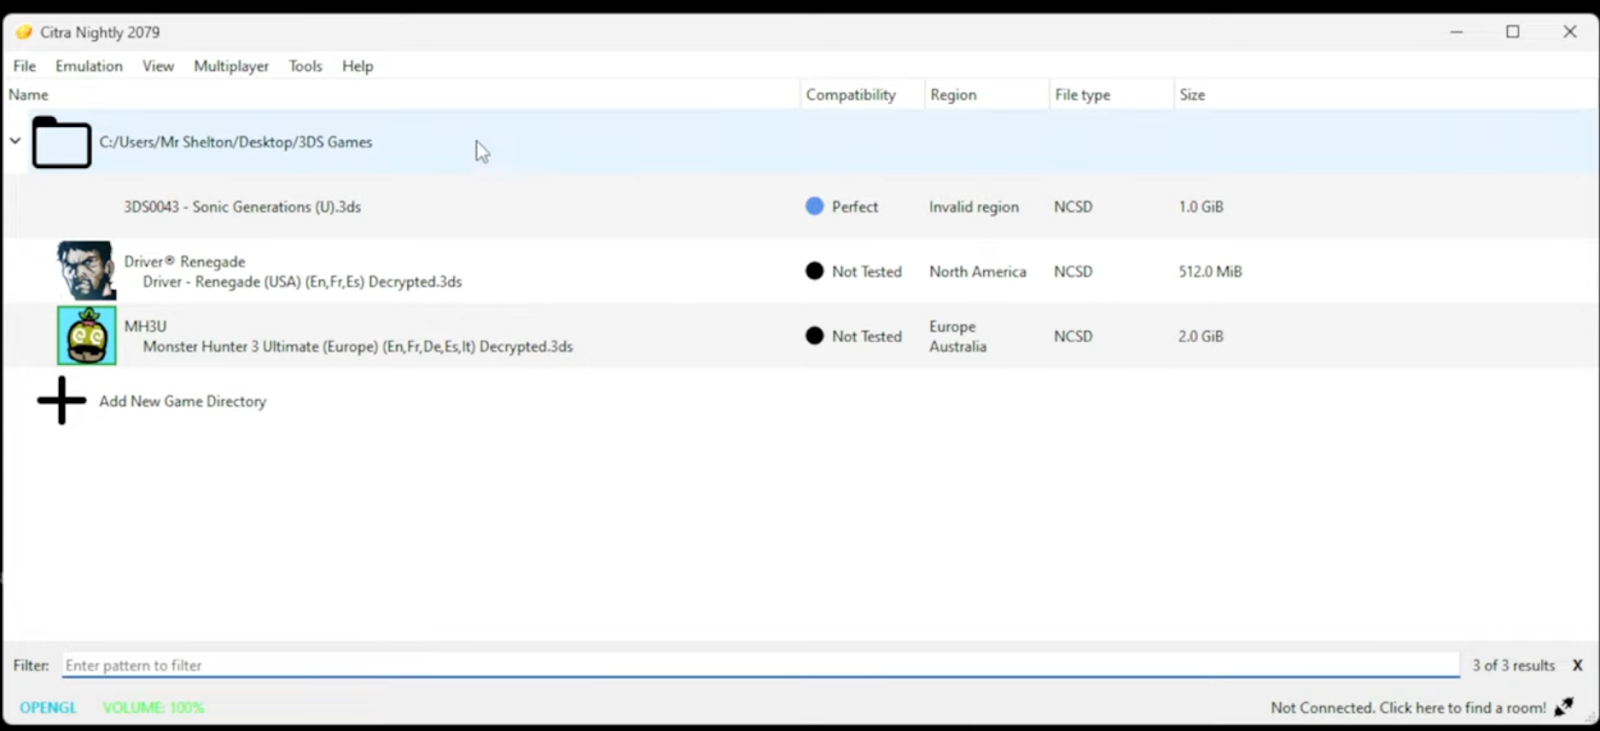The image size is (1600, 731).
Task: Click the Driver Renegade game icon
Action: tap(86, 271)
